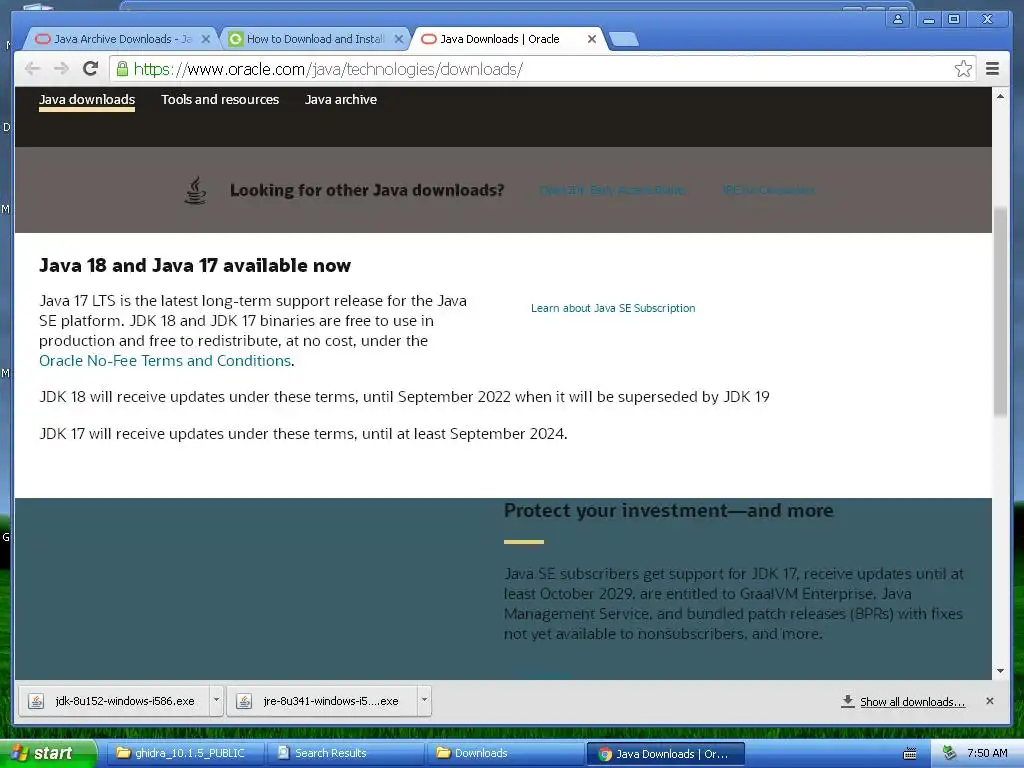Screen dimensions: 1024x768
Task: Open Learn about Java SE Subscription link
Action: pos(613,308)
